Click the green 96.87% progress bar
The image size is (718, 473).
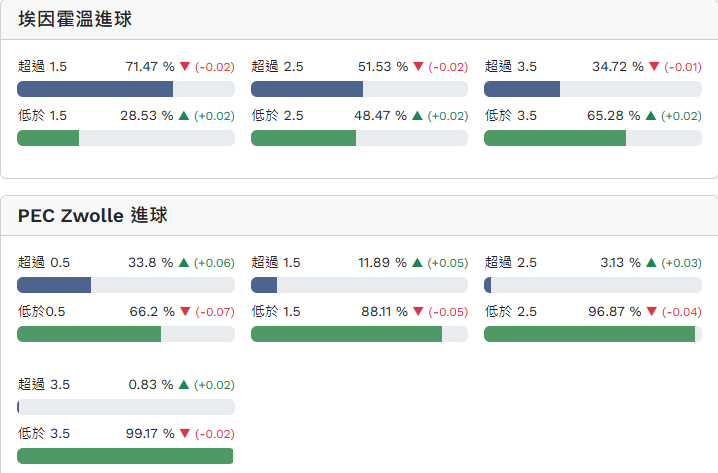pos(589,334)
